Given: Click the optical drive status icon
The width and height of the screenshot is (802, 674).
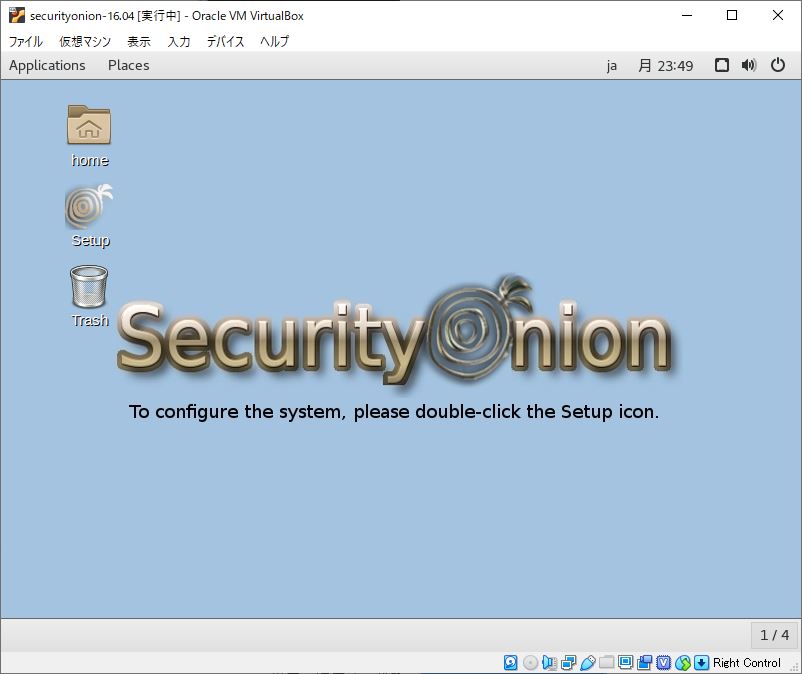Looking at the screenshot, I should [530, 663].
